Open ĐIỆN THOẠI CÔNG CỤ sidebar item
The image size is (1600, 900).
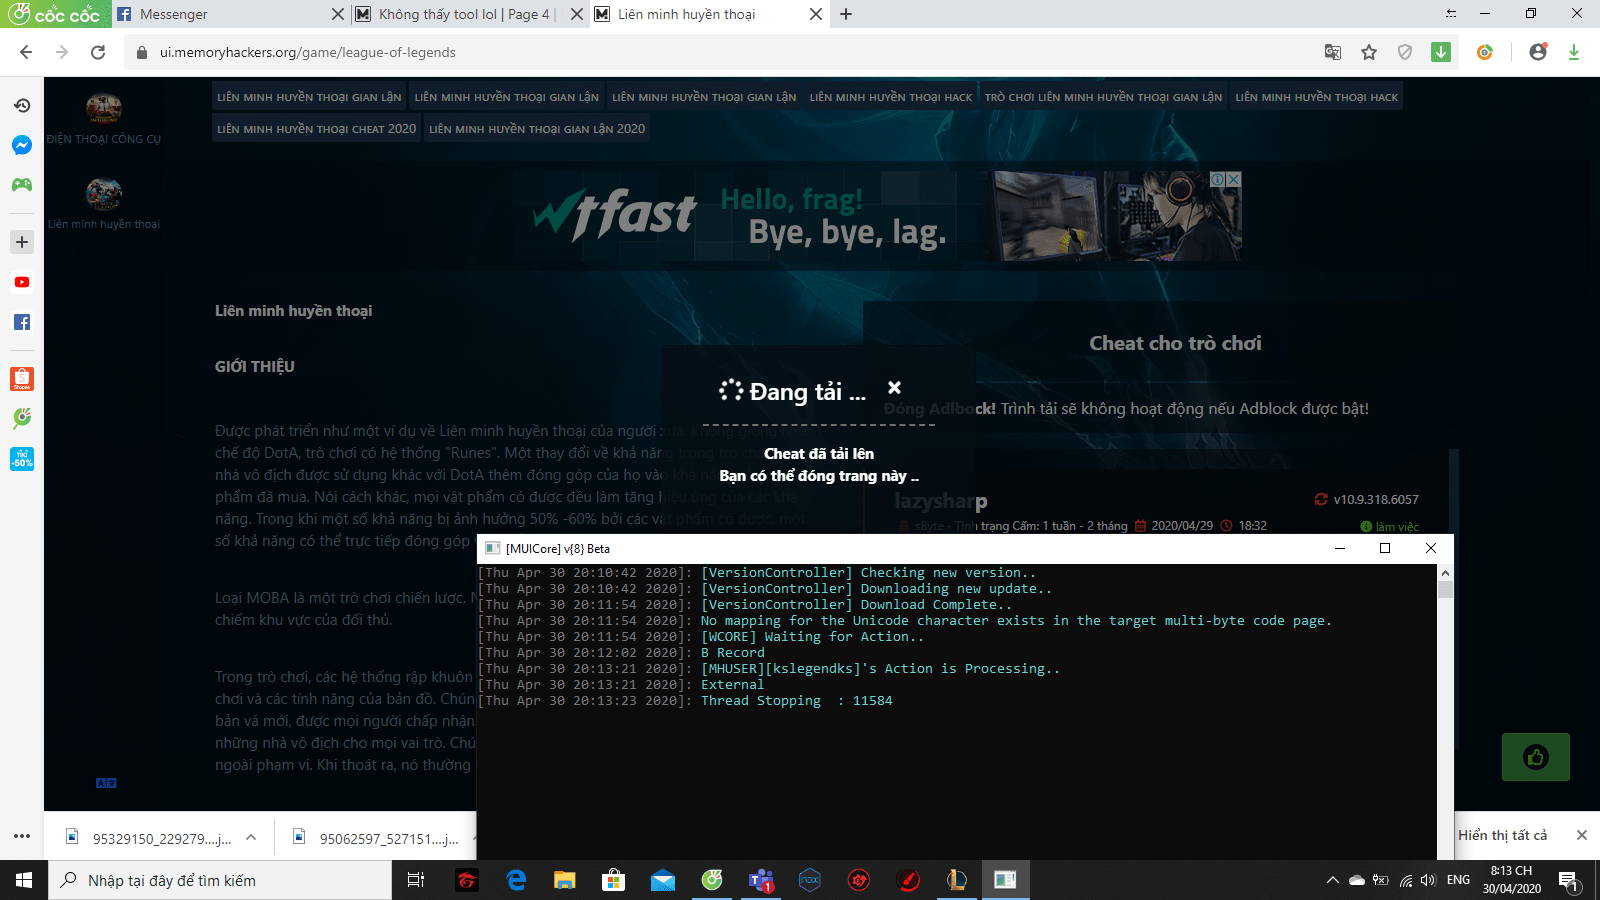pos(104,119)
